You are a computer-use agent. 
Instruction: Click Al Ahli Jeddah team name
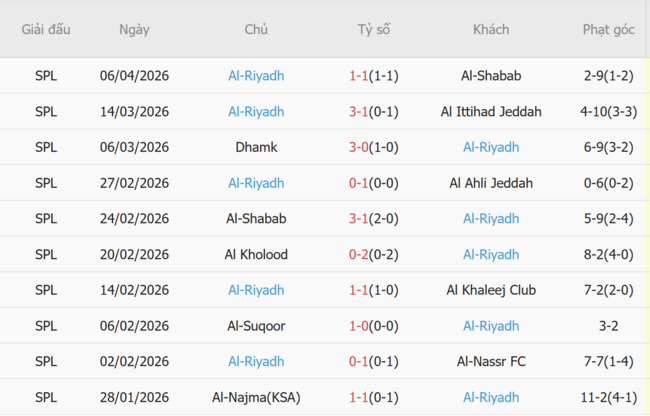(x=491, y=183)
